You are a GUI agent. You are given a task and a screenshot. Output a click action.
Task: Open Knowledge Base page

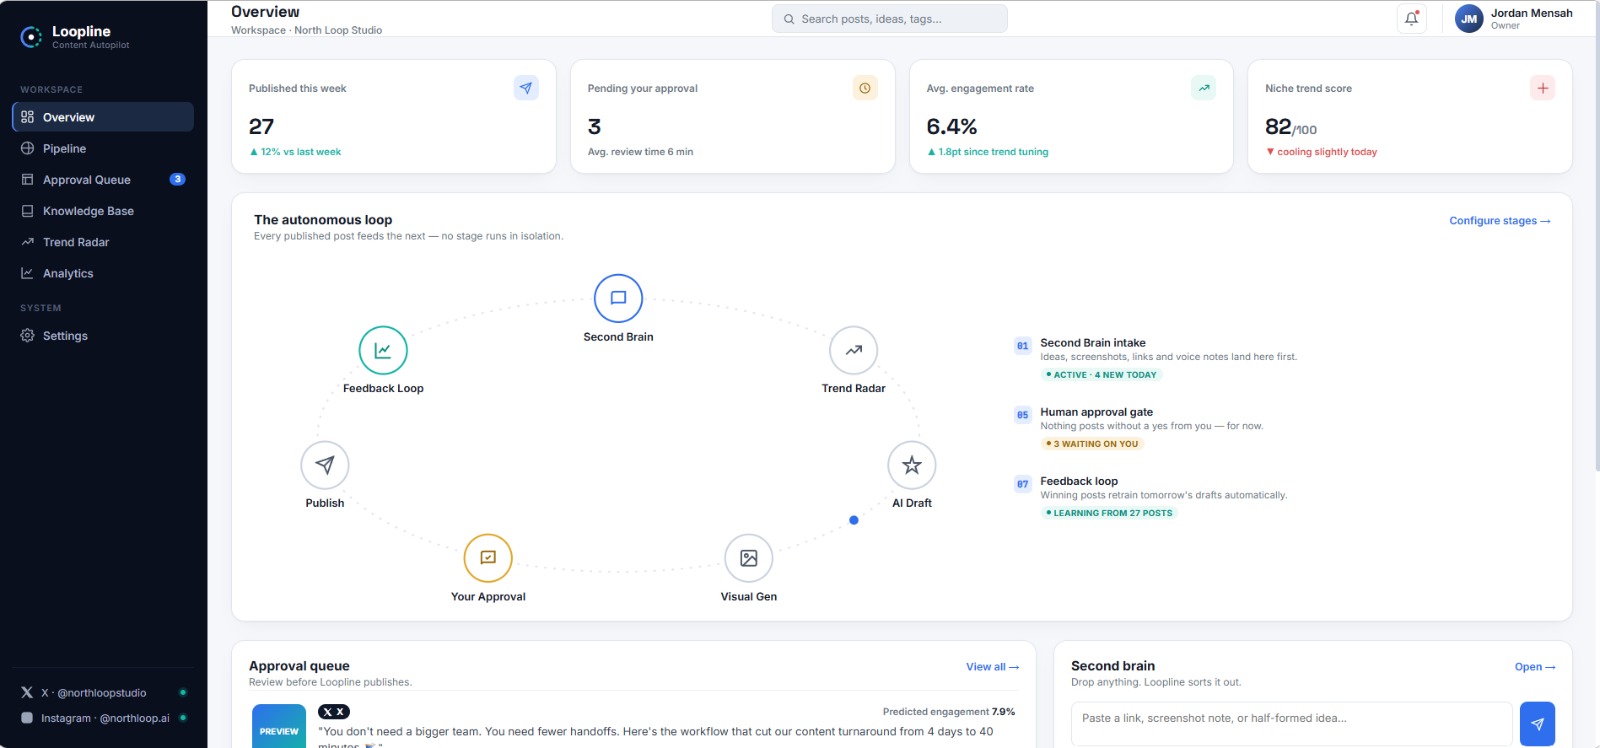pyautogui.click(x=103, y=211)
